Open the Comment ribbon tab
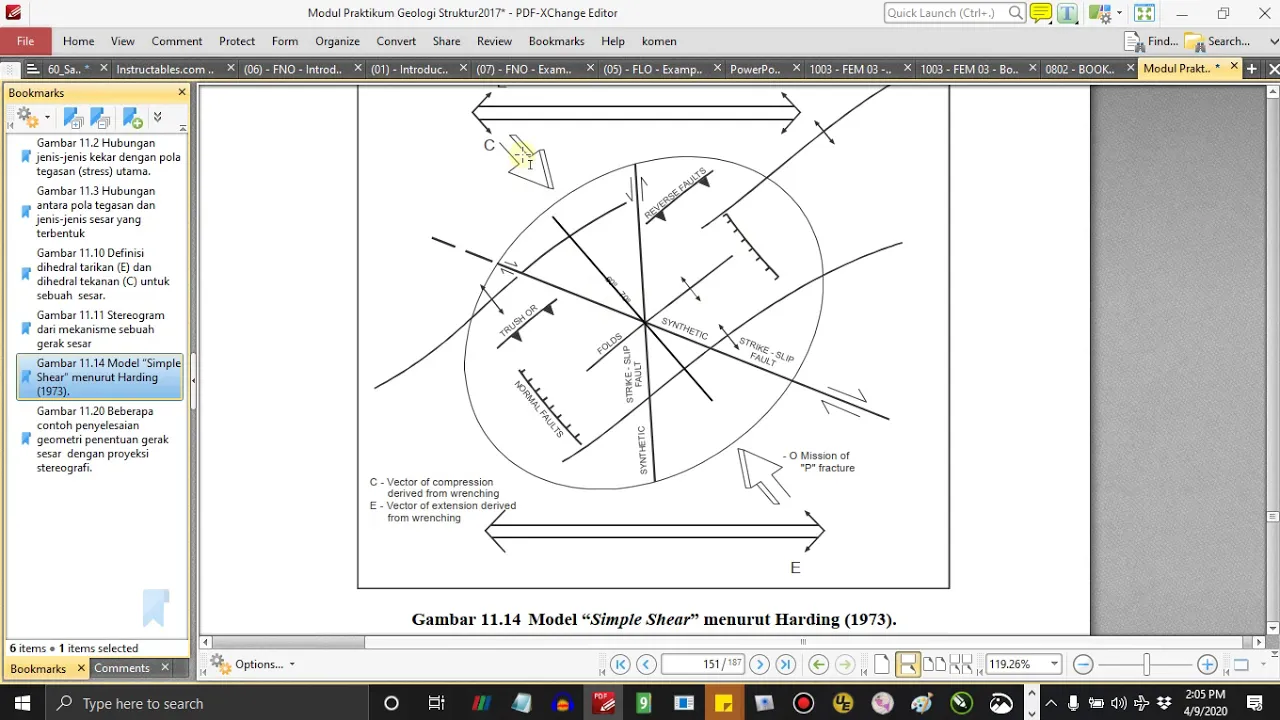Screen dimensions: 1280x720 (x=177, y=41)
